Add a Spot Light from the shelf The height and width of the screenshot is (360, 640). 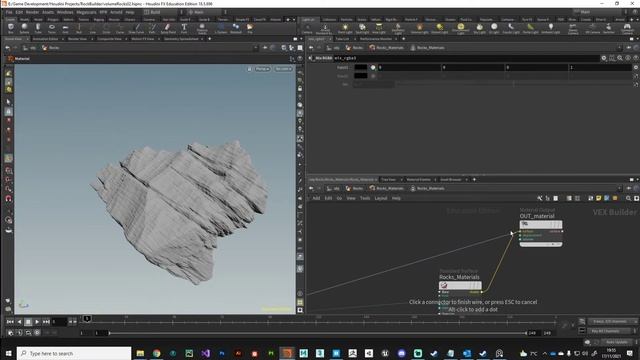[362, 28]
